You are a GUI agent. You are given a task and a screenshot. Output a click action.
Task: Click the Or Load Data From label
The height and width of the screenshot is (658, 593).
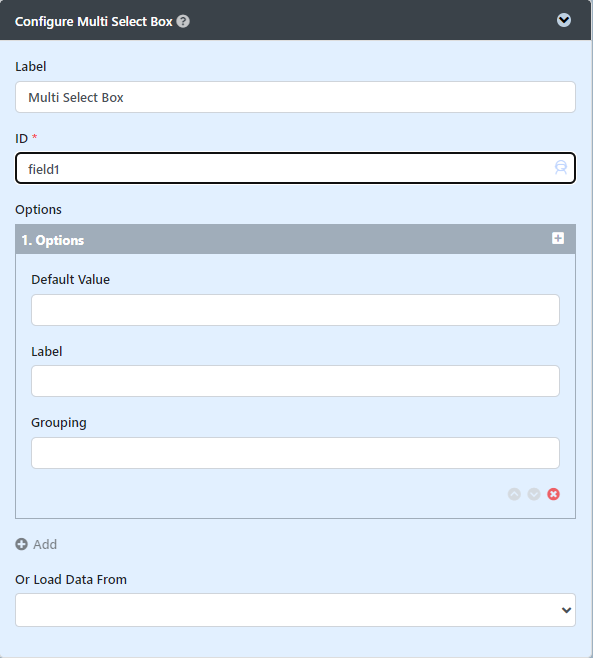[x=71, y=580]
